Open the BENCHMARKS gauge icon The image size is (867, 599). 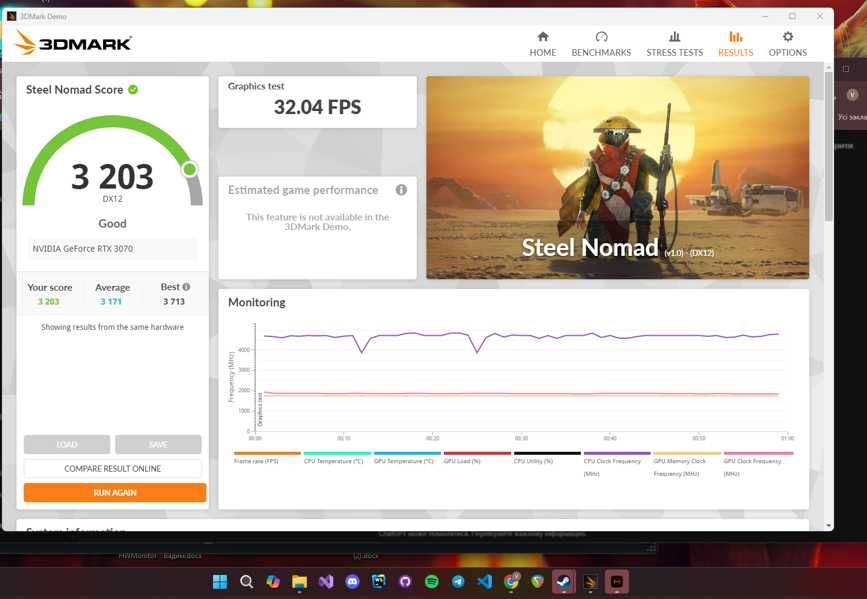click(x=602, y=37)
